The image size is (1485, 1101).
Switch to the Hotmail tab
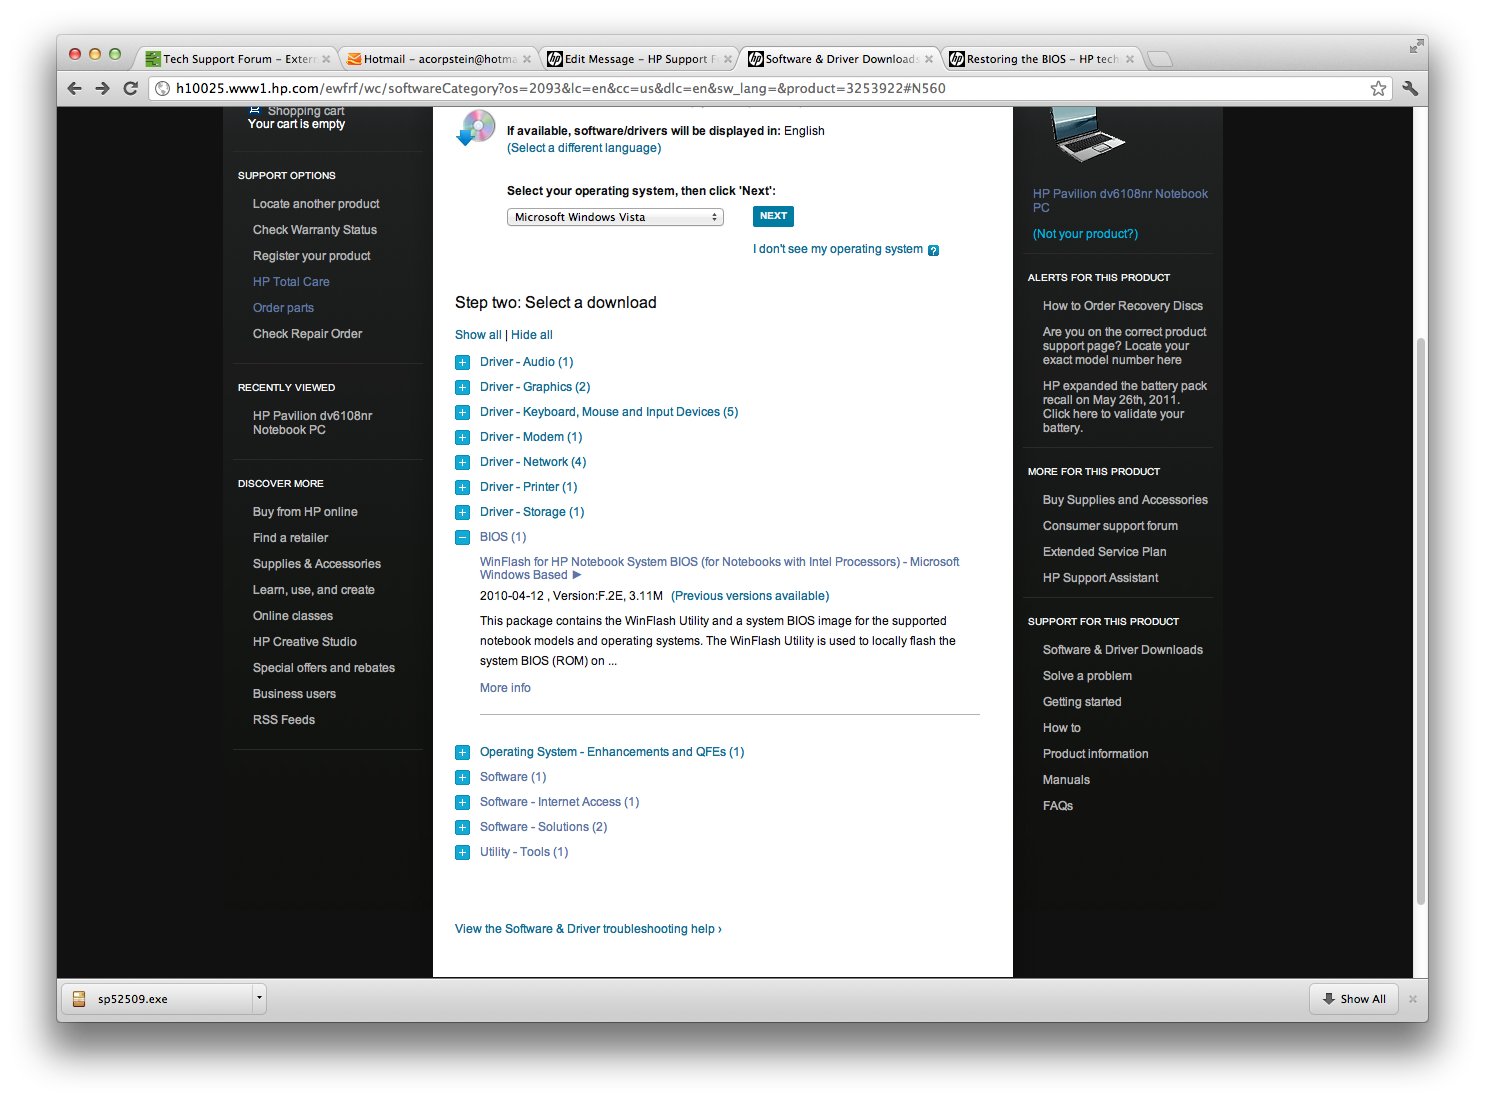tap(438, 59)
